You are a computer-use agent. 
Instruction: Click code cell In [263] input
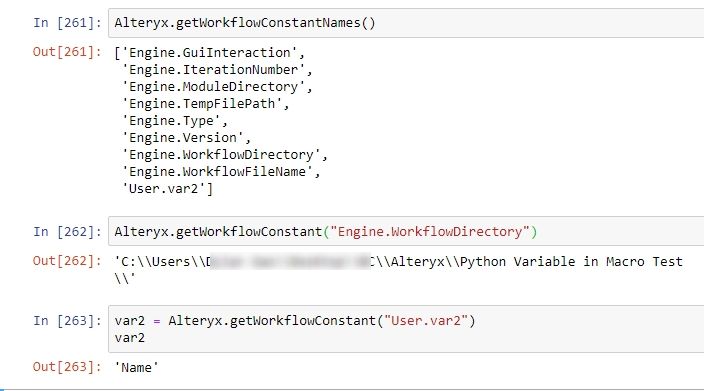406,329
